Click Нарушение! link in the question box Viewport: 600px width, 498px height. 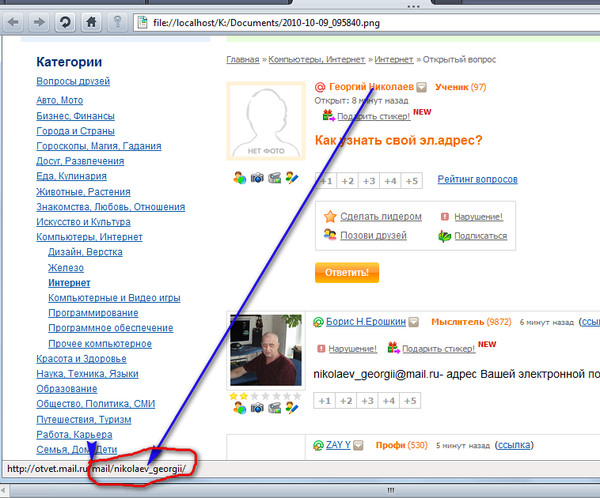tap(479, 217)
